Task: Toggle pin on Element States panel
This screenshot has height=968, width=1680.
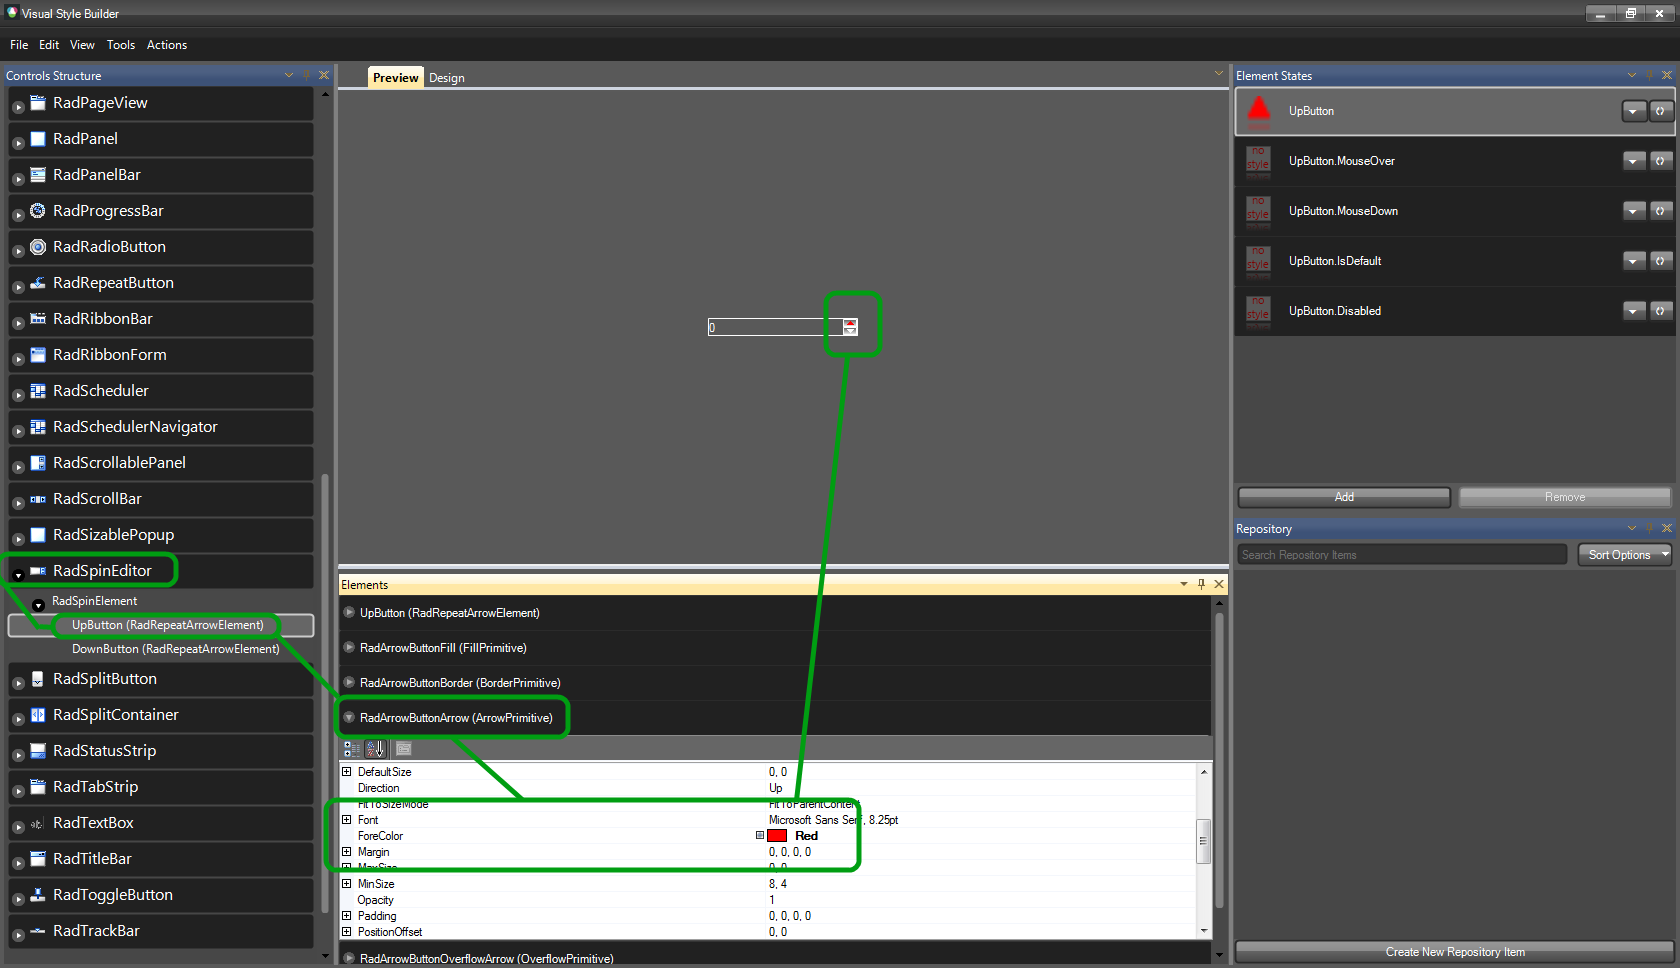Action: tap(1650, 75)
